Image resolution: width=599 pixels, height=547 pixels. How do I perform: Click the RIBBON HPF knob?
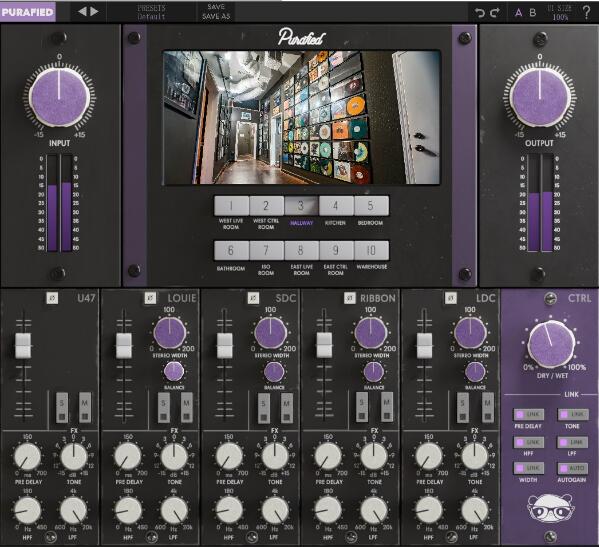click(328, 510)
